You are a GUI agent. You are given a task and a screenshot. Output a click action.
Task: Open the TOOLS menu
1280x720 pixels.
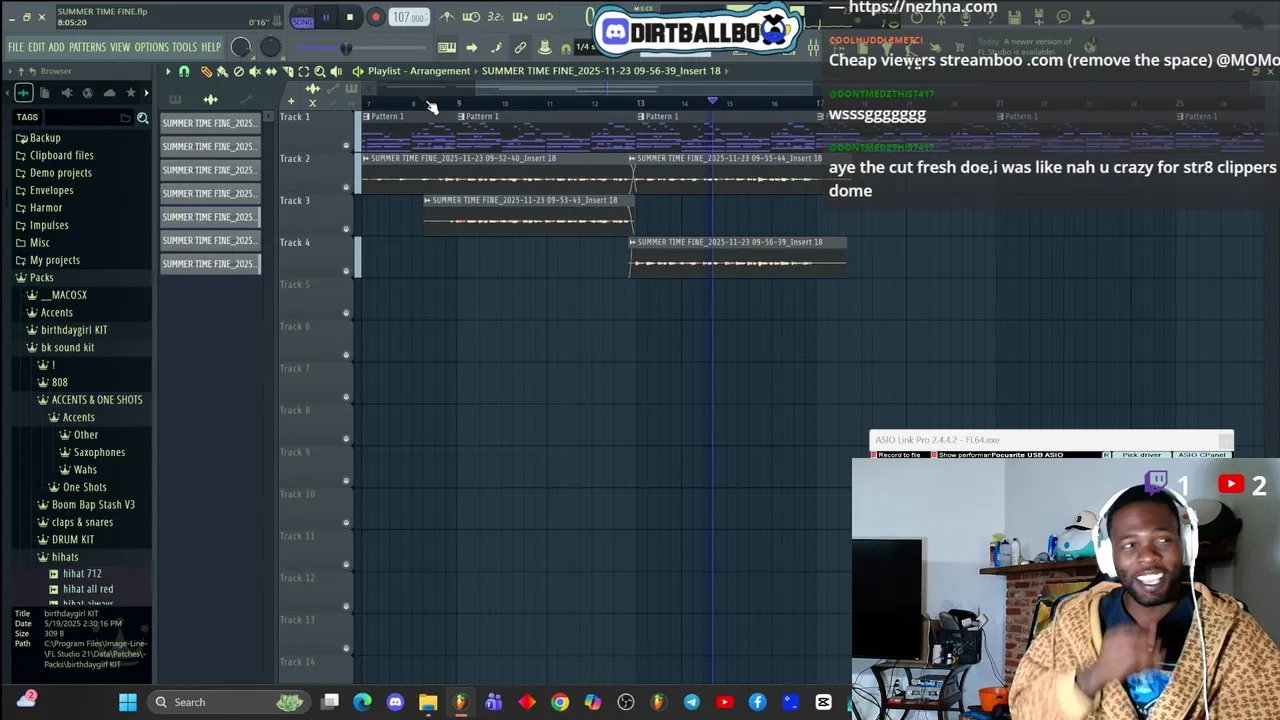tap(184, 47)
